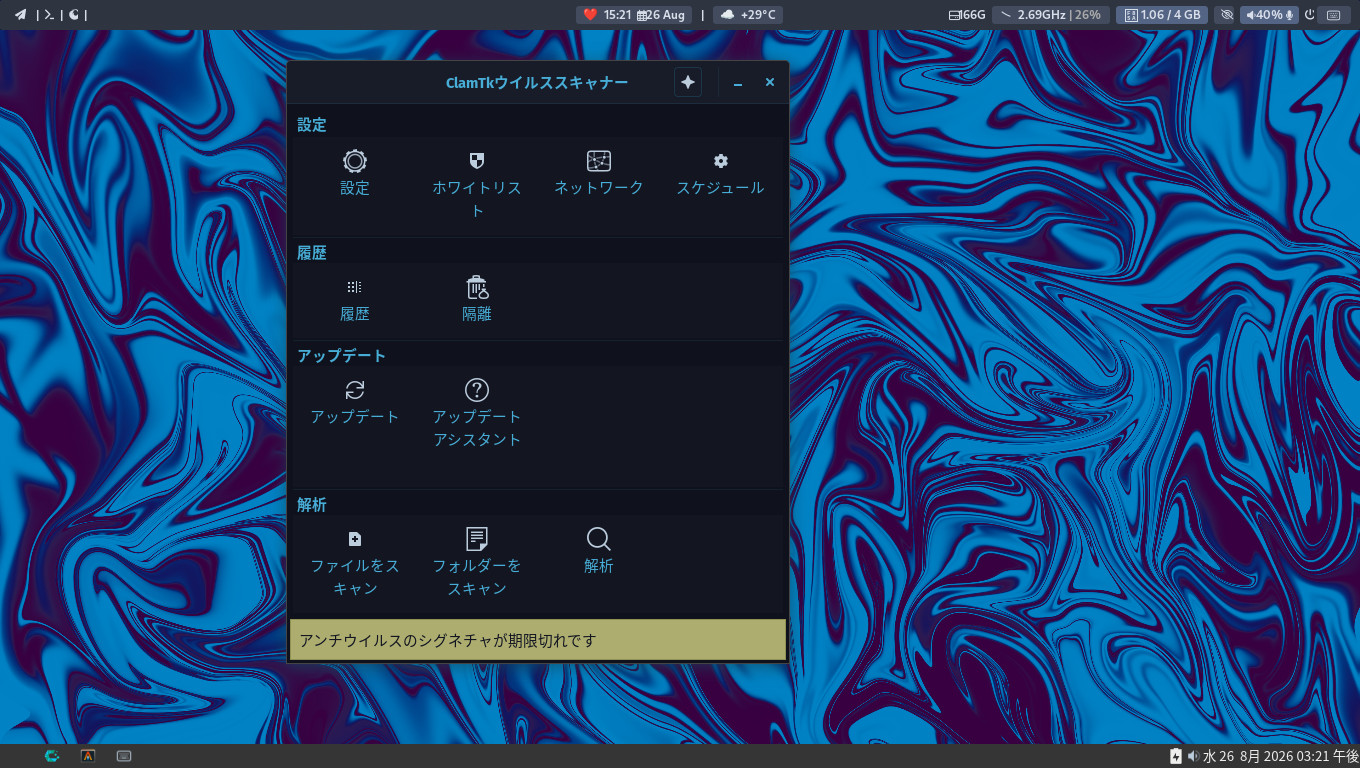Image resolution: width=1360 pixels, height=768 pixels.
Task: Click the フォルダーをスキャン (Scan a folder) icon
Action: tap(477, 539)
